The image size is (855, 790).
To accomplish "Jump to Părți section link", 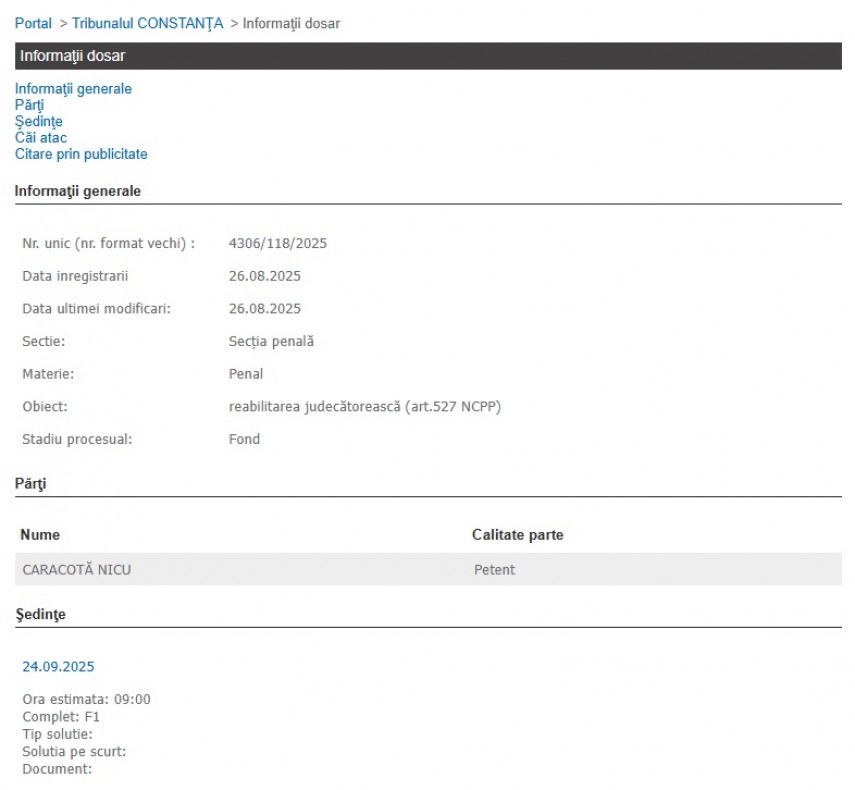I will pos(29,105).
